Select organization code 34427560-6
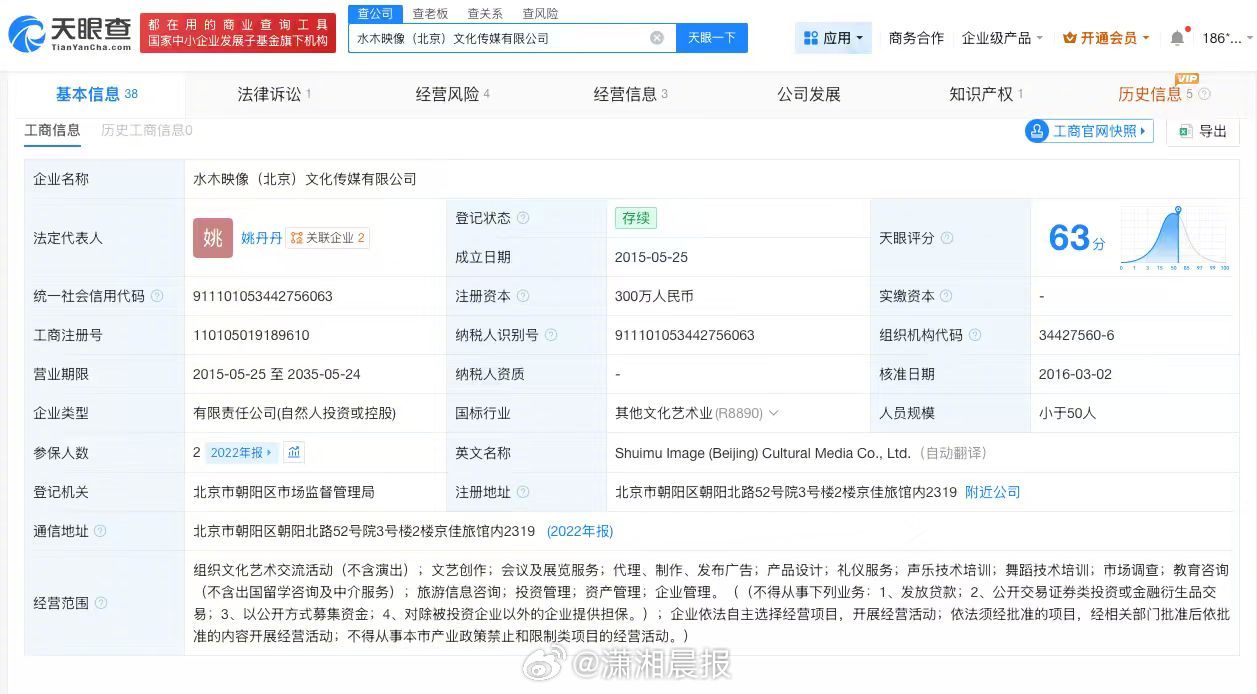The image size is (1257, 694). [x=1077, y=335]
